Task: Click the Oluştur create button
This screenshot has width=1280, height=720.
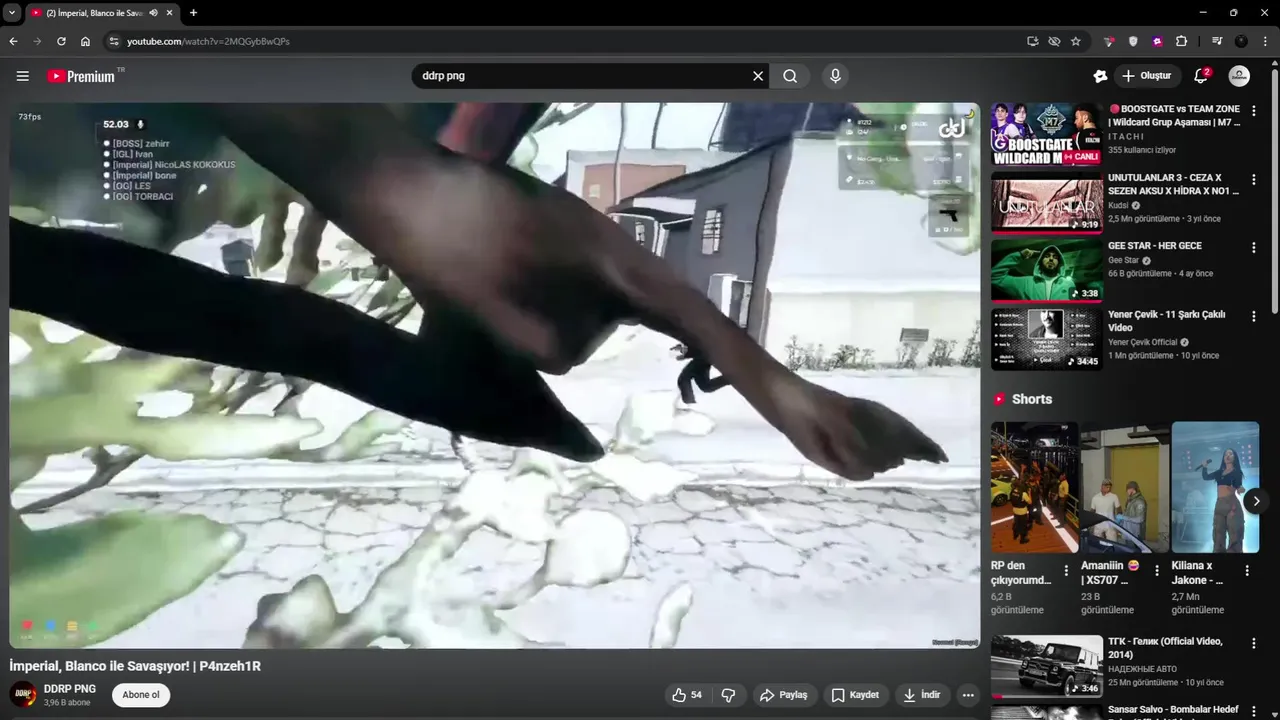Action: [x=1146, y=76]
